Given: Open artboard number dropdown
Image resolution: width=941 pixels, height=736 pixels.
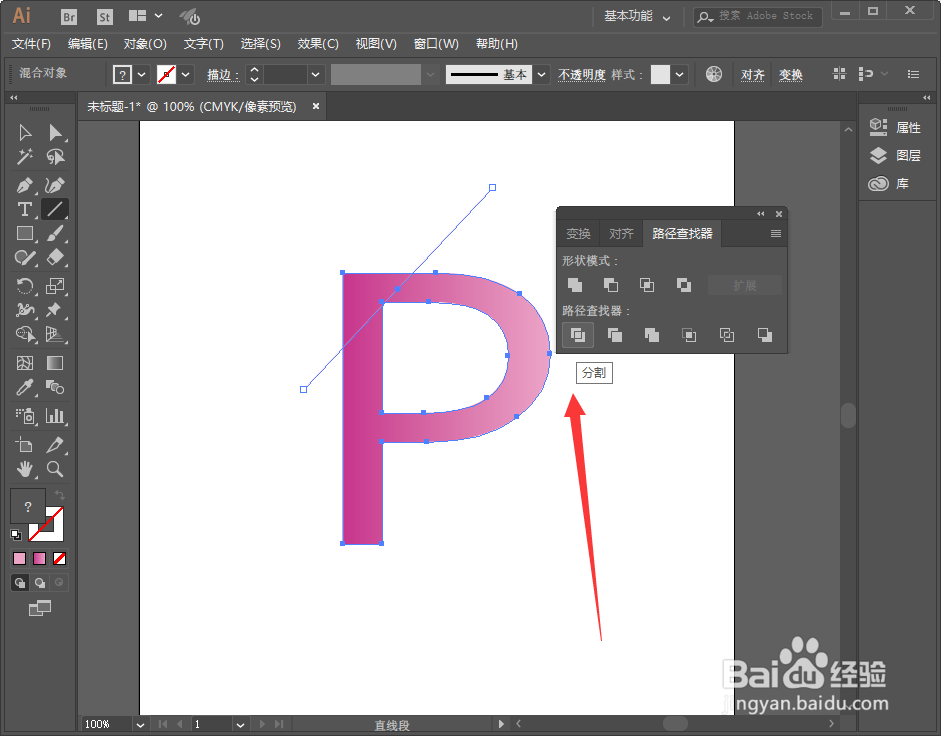Looking at the screenshot, I should [240, 725].
